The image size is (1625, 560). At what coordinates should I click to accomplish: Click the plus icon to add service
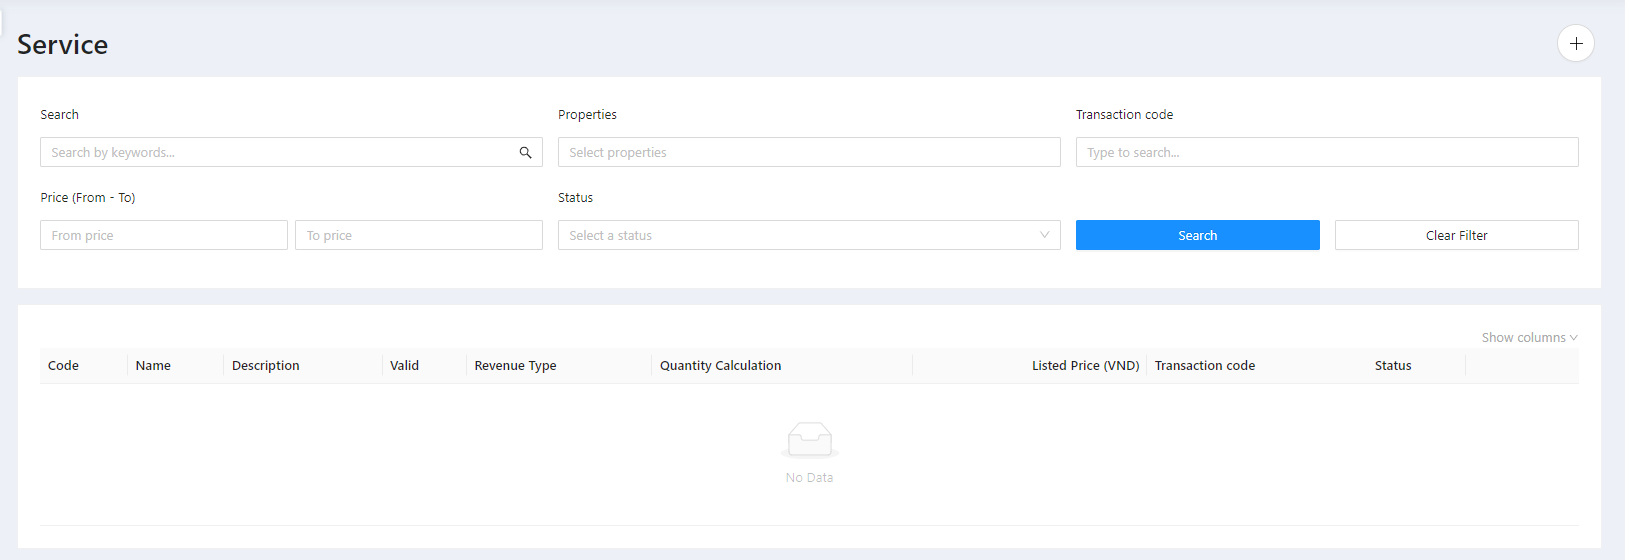pyautogui.click(x=1575, y=43)
